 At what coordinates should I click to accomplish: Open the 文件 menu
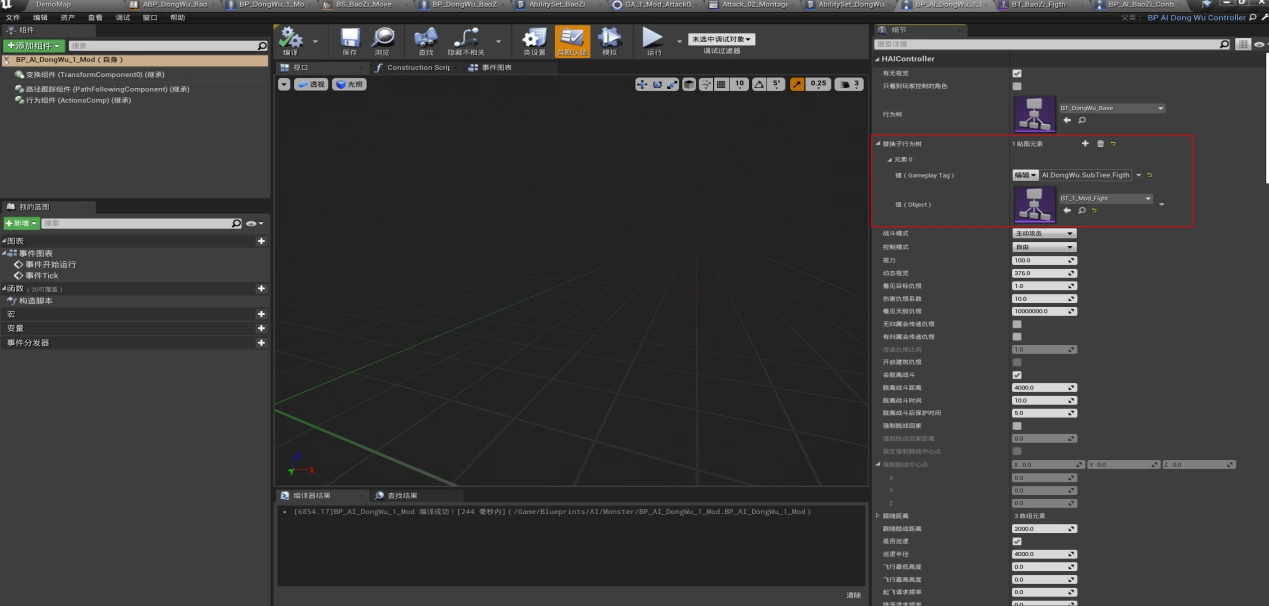[x=13, y=18]
